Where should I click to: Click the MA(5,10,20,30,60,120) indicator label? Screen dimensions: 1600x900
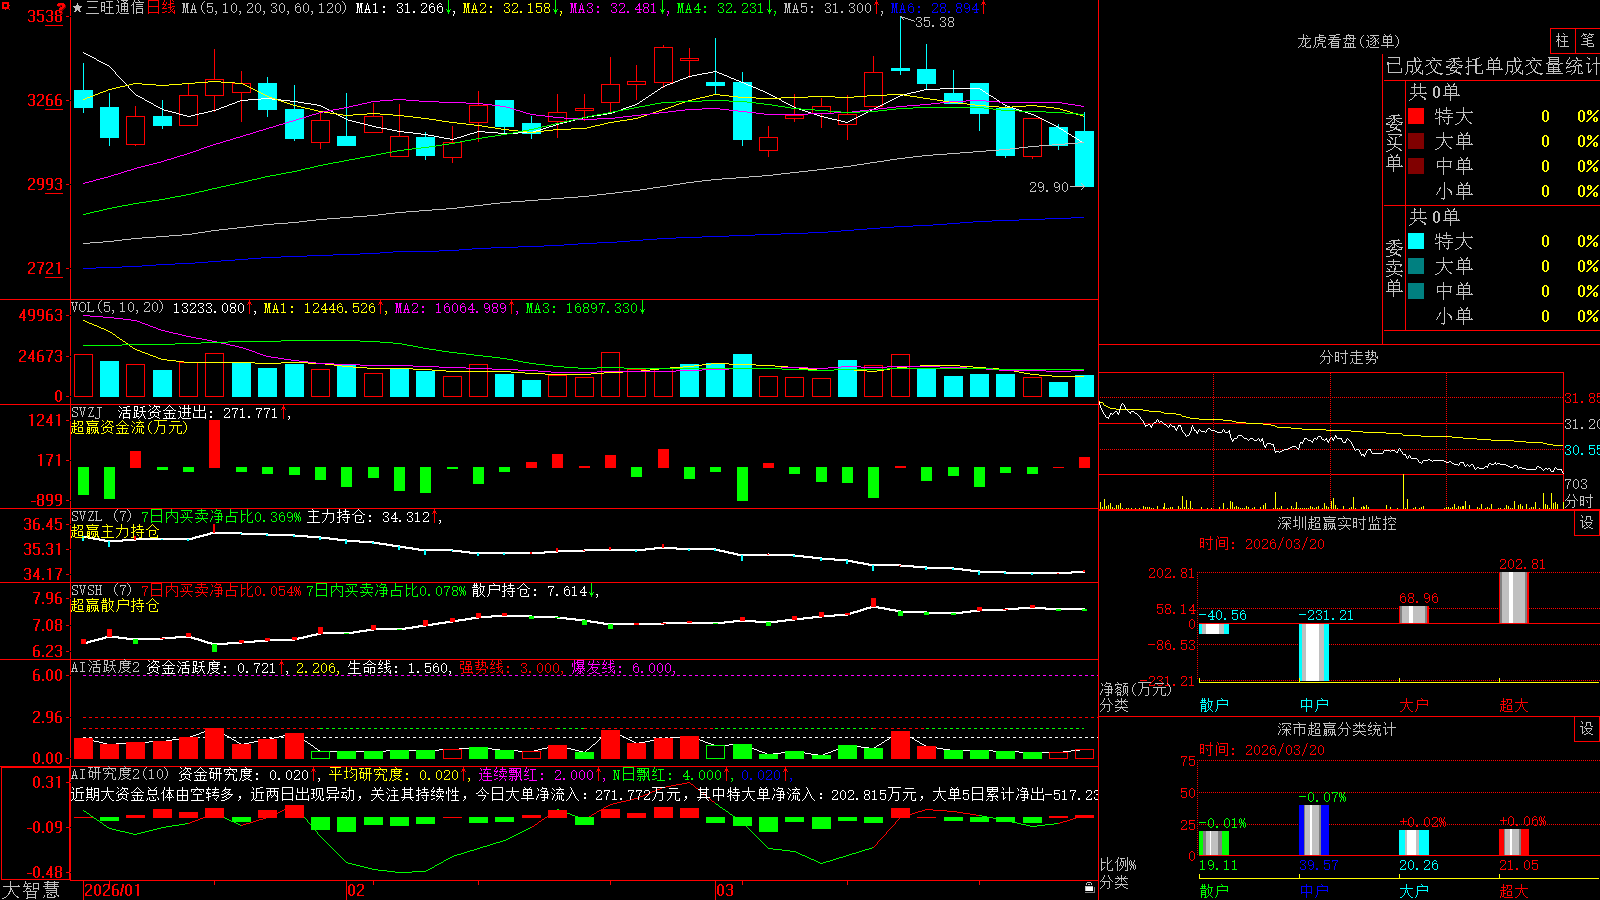pyautogui.click(x=265, y=8)
